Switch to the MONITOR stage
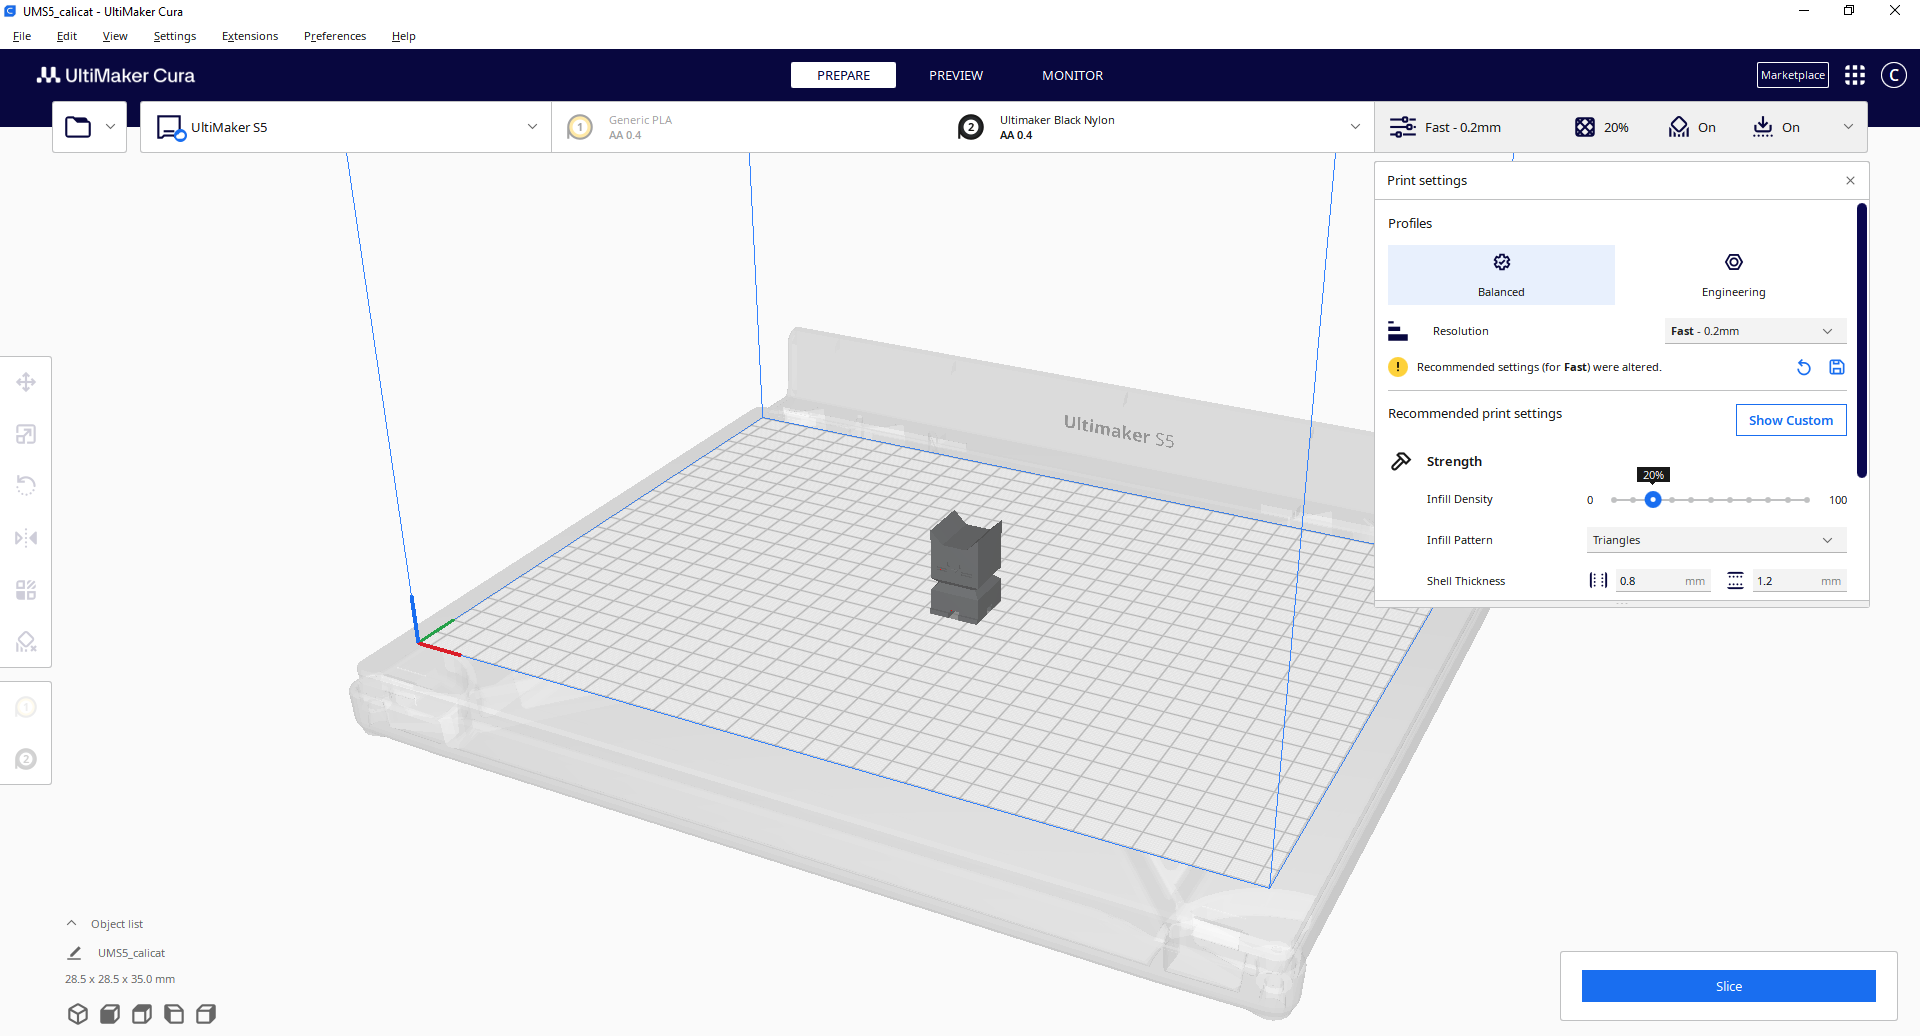Viewport: 1920px width, 1036px height. tap(1073, 75)
